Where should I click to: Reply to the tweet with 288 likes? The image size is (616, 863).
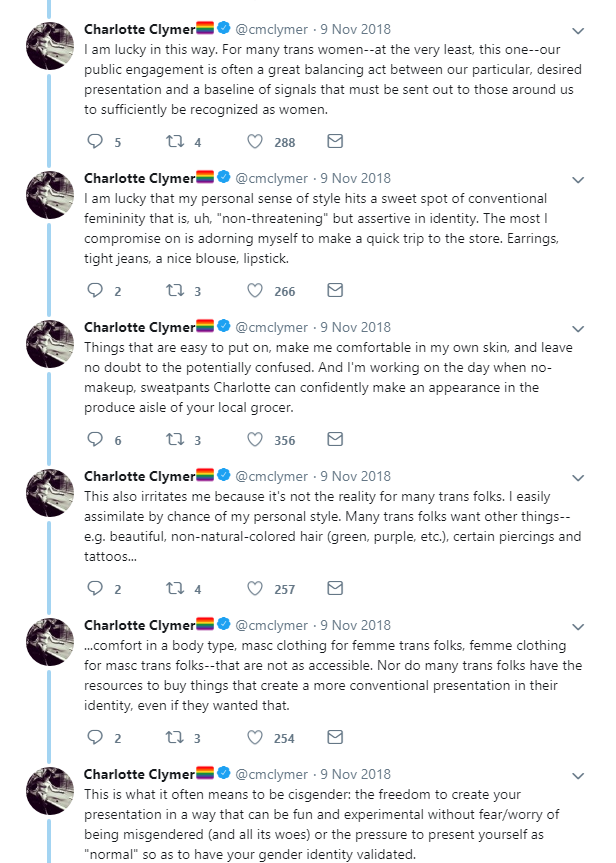tap(95, 141)
